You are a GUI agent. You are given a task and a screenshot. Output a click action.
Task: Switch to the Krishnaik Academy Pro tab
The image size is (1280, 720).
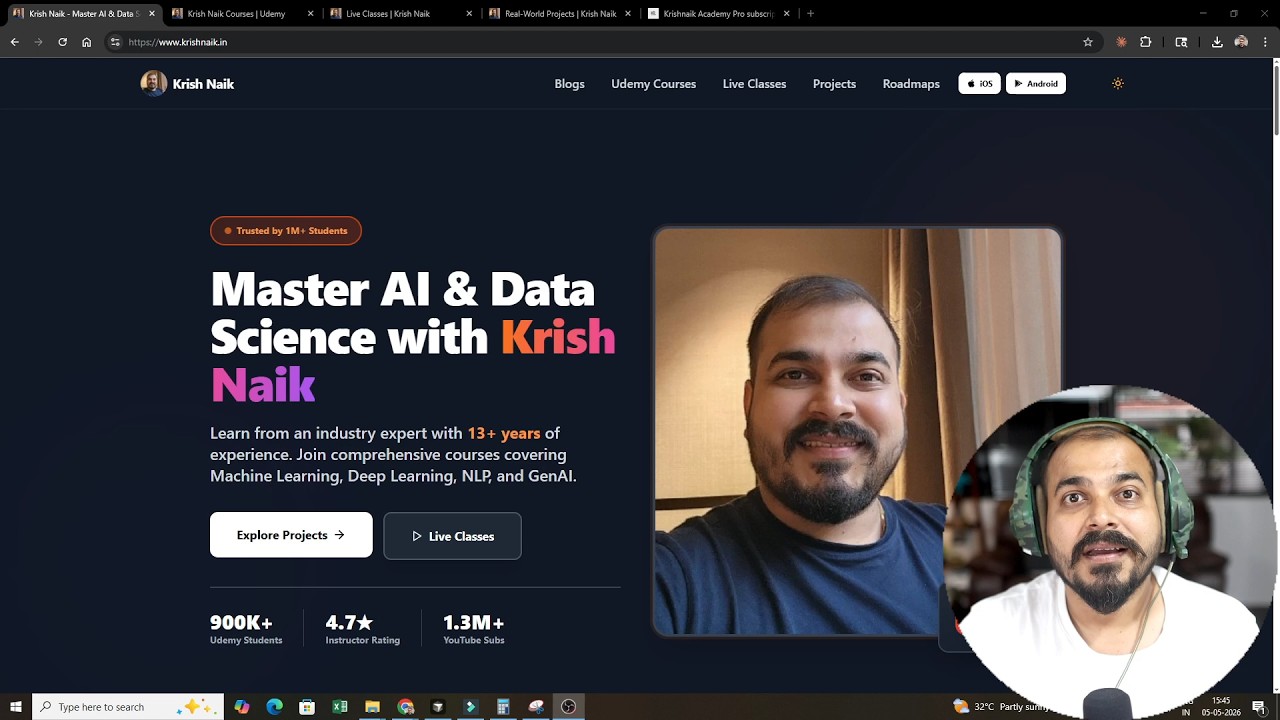tap(718, 14)
